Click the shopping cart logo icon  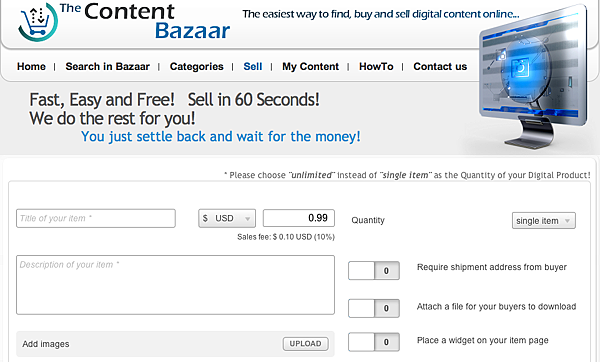click(x=38, y=22)
